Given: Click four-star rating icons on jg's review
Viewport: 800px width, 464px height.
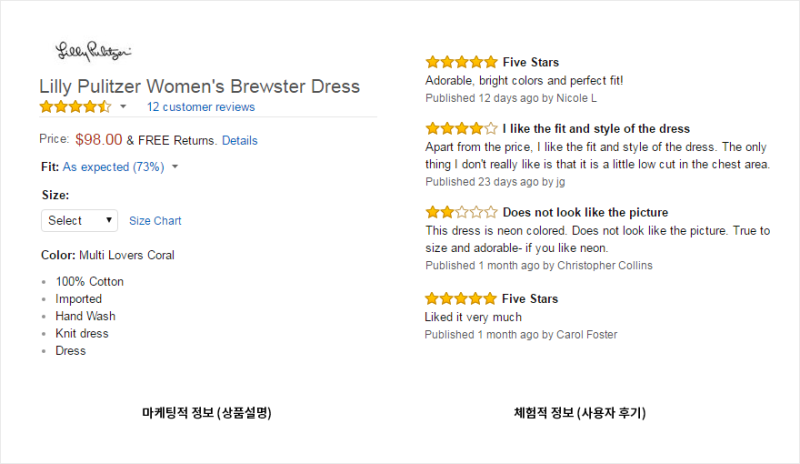Looking at the screenshot, I should point(461,128).
